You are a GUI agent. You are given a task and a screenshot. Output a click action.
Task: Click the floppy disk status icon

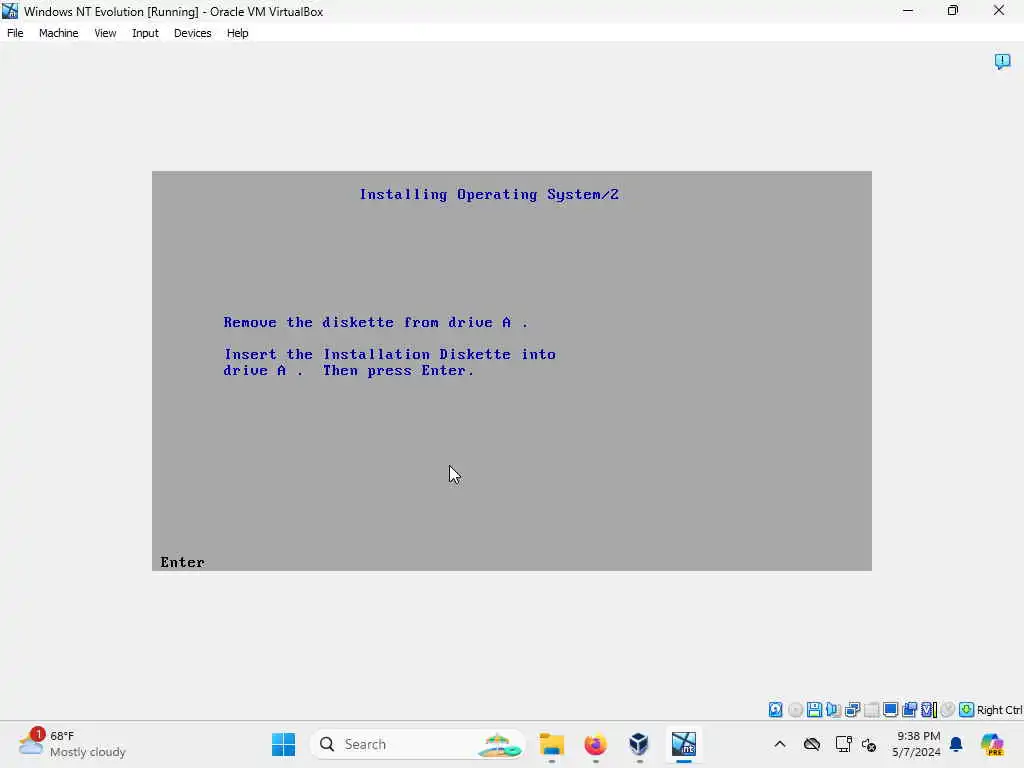(814, 709)
